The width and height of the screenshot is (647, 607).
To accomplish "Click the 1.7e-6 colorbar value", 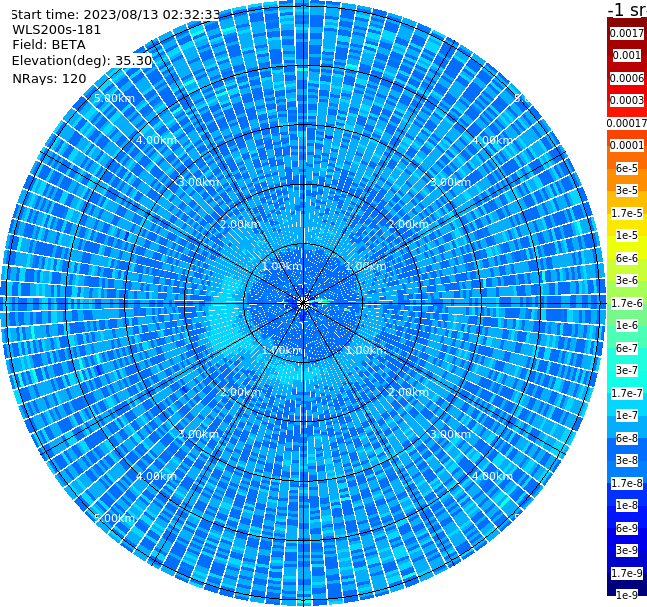I will click(x=627, y=303).
